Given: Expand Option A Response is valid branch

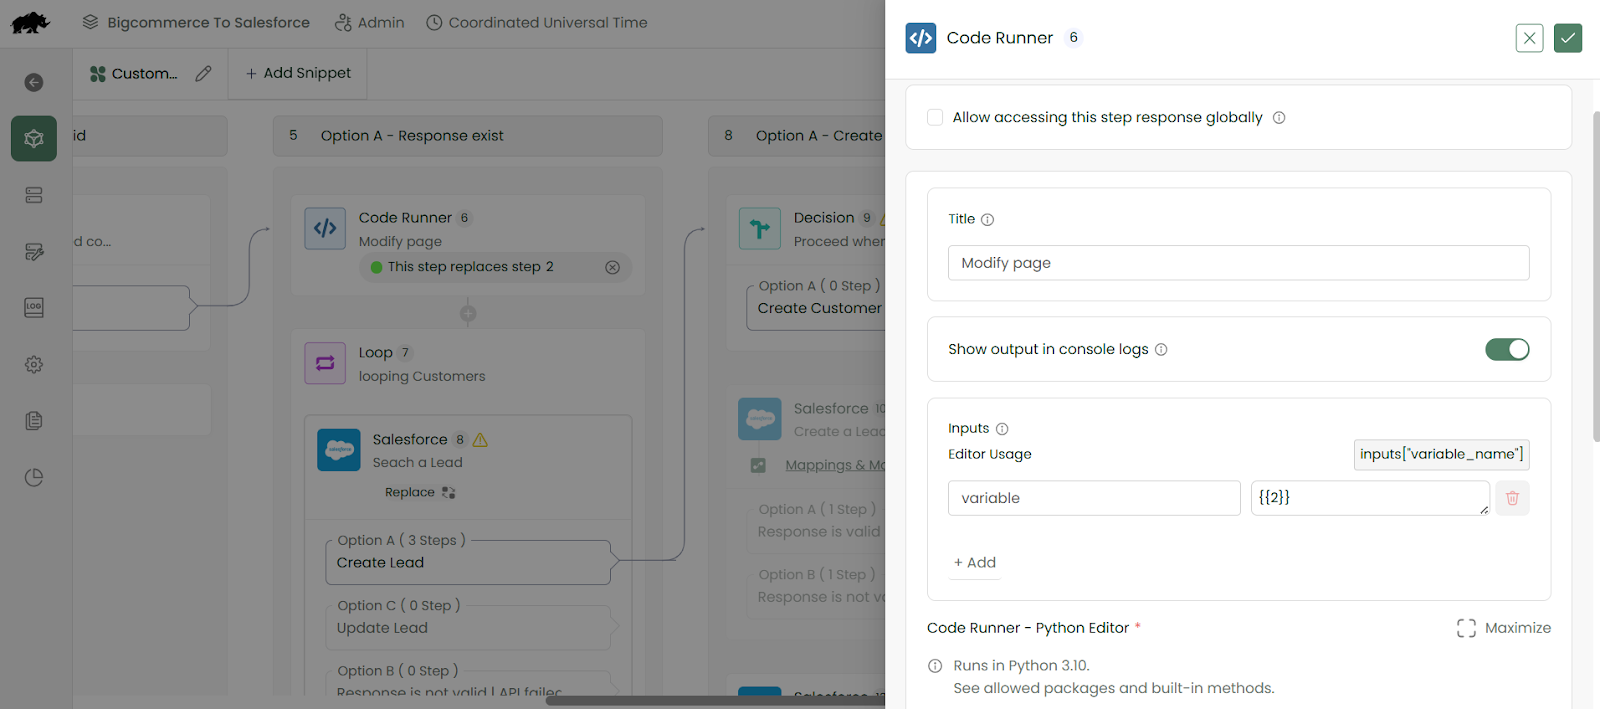Looking at the screenshot, I should click(x=816, y=531).
